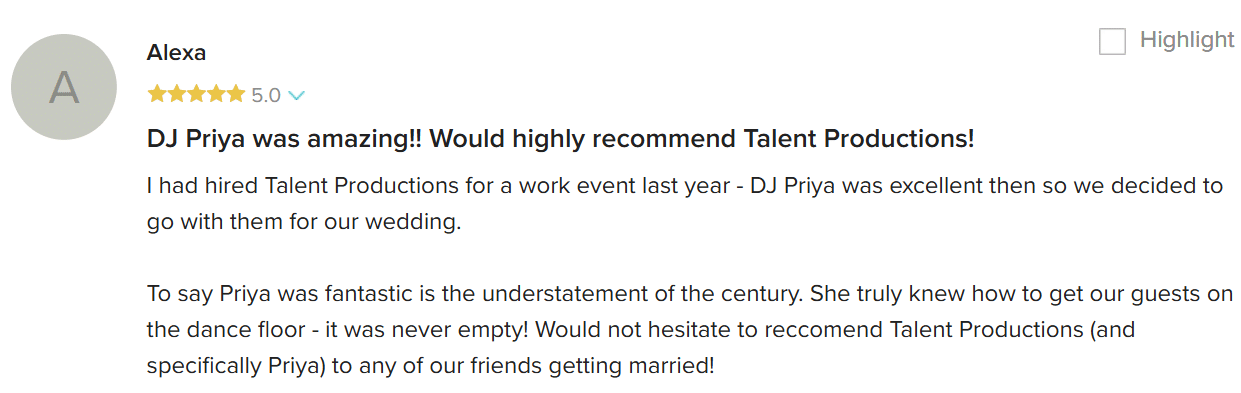Click the 5.0 rating score
Screen dimensions: 1241x393
(x=266, y=95)
